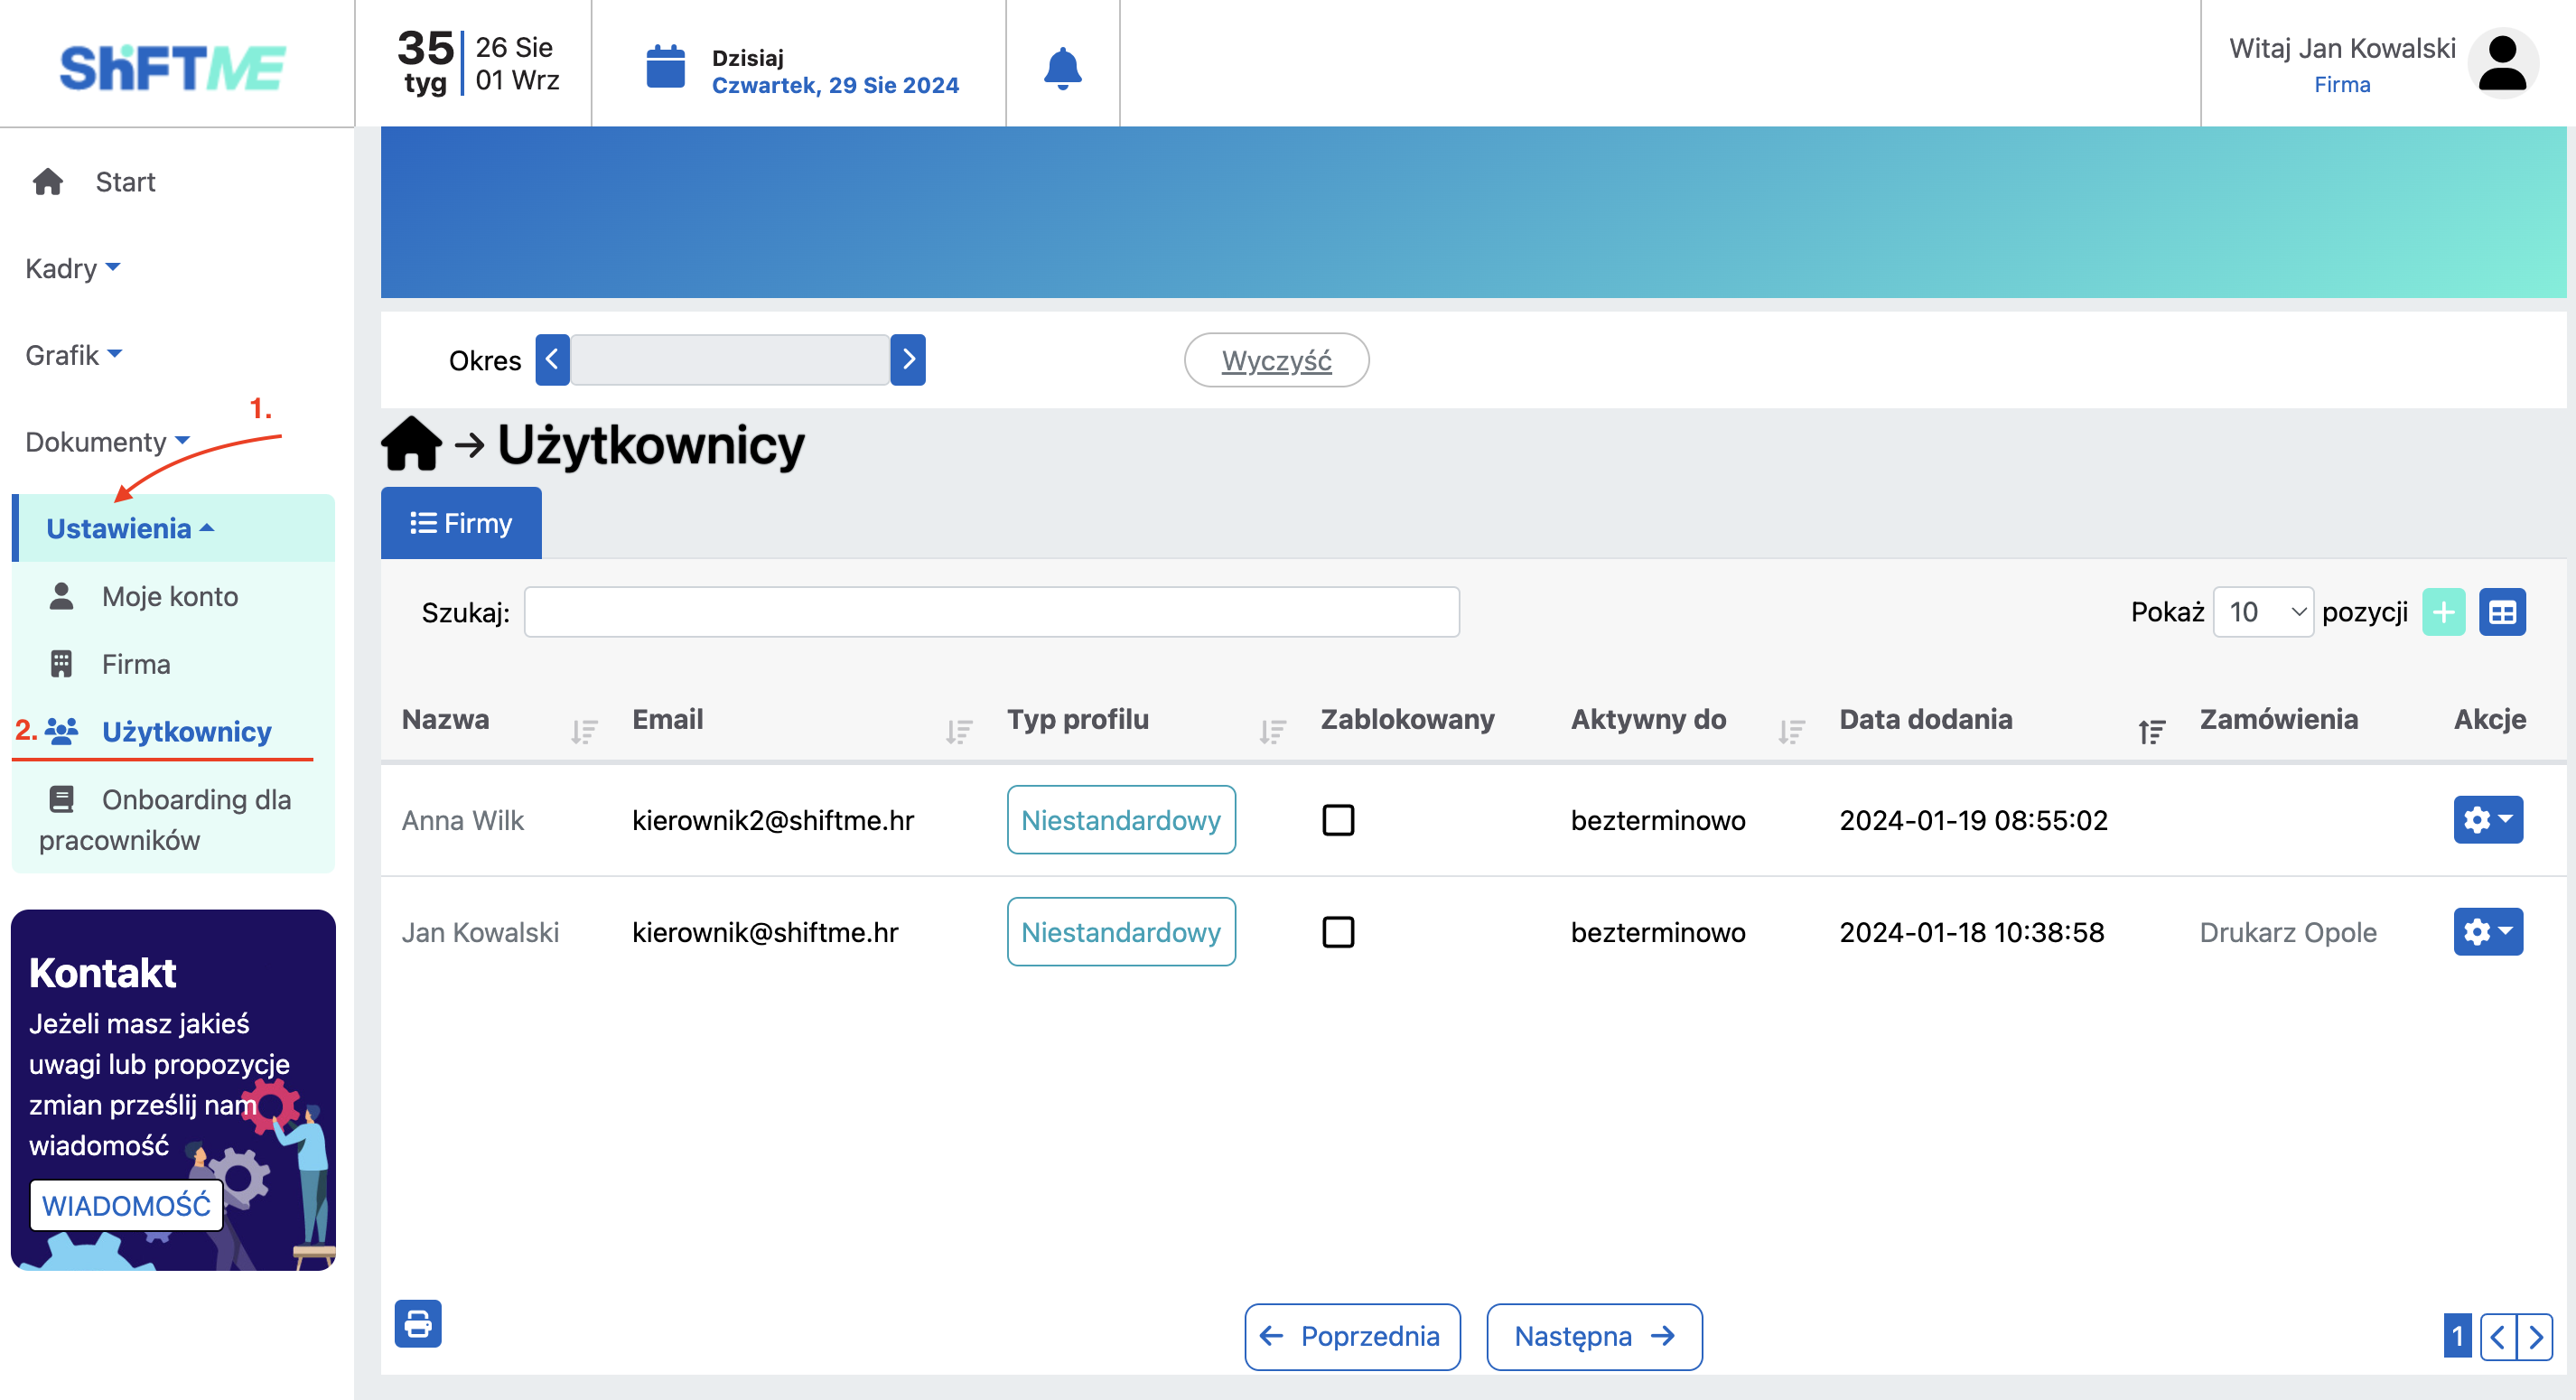Focus the Szukaj search field

pyautogui.click(x=991, y=612)
